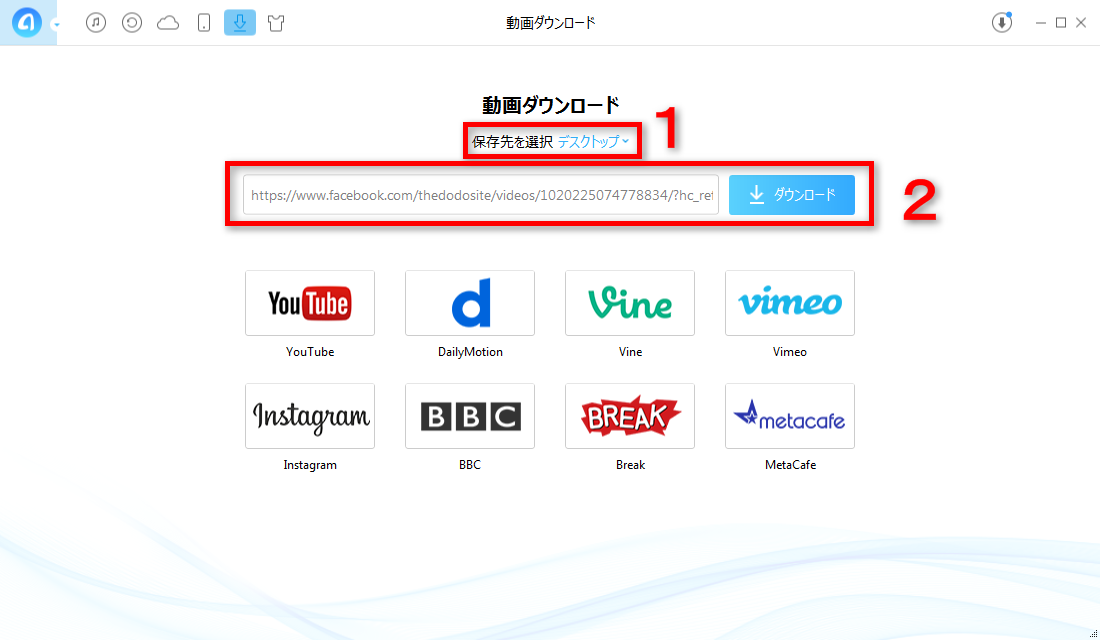This screenshot has width=1100, height=640.
Task: Open the T-shirt skin theme icon
Action: 276,22
